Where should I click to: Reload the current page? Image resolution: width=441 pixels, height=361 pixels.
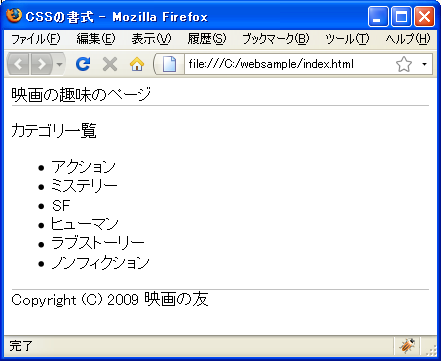[x=83, y=64]
